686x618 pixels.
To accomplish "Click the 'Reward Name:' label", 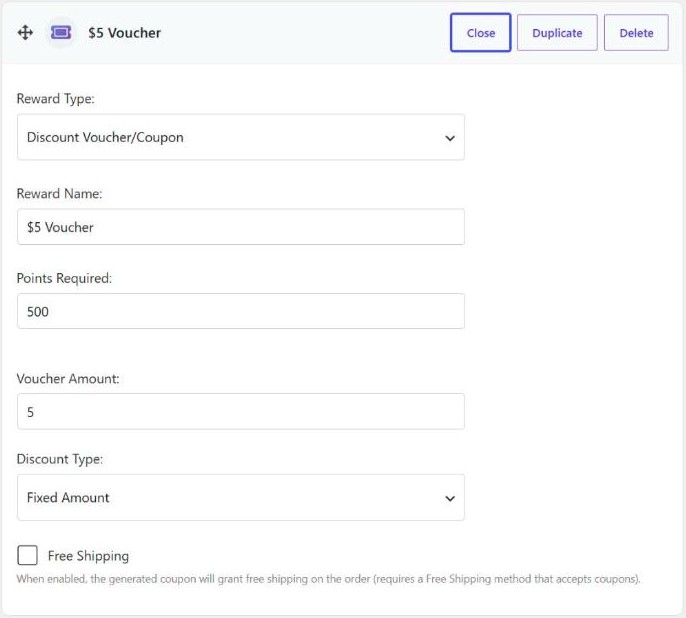I will point(60,193).
